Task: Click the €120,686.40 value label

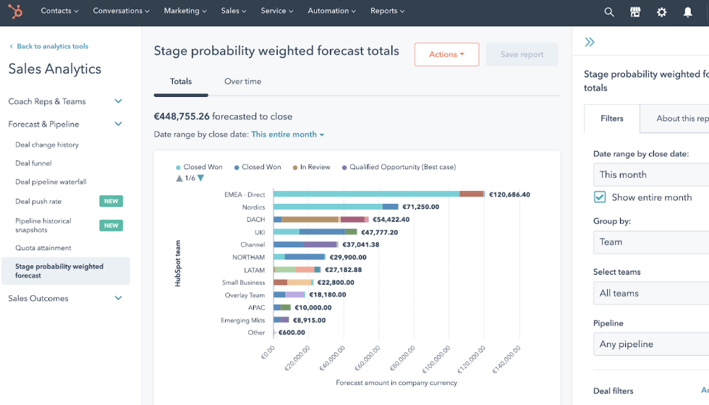Action: (x=510, y=194)
